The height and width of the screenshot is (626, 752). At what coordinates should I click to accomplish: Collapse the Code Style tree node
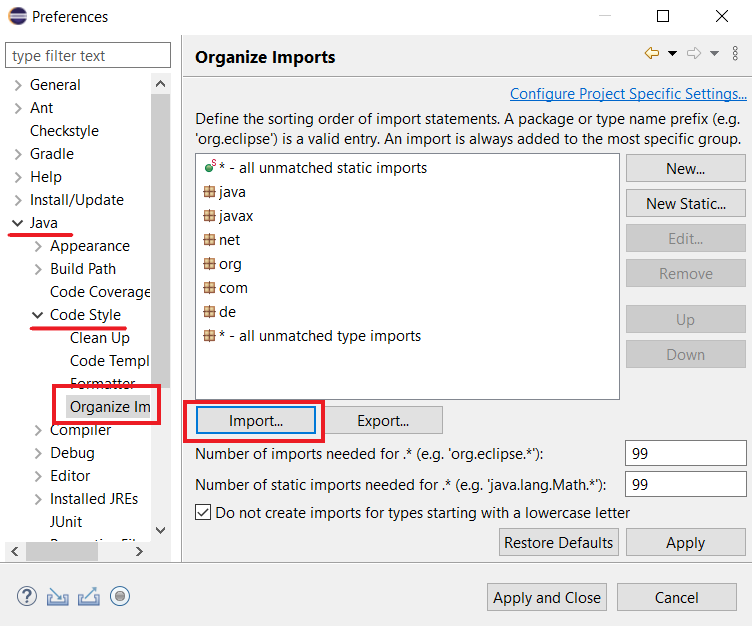pos(37,315)
